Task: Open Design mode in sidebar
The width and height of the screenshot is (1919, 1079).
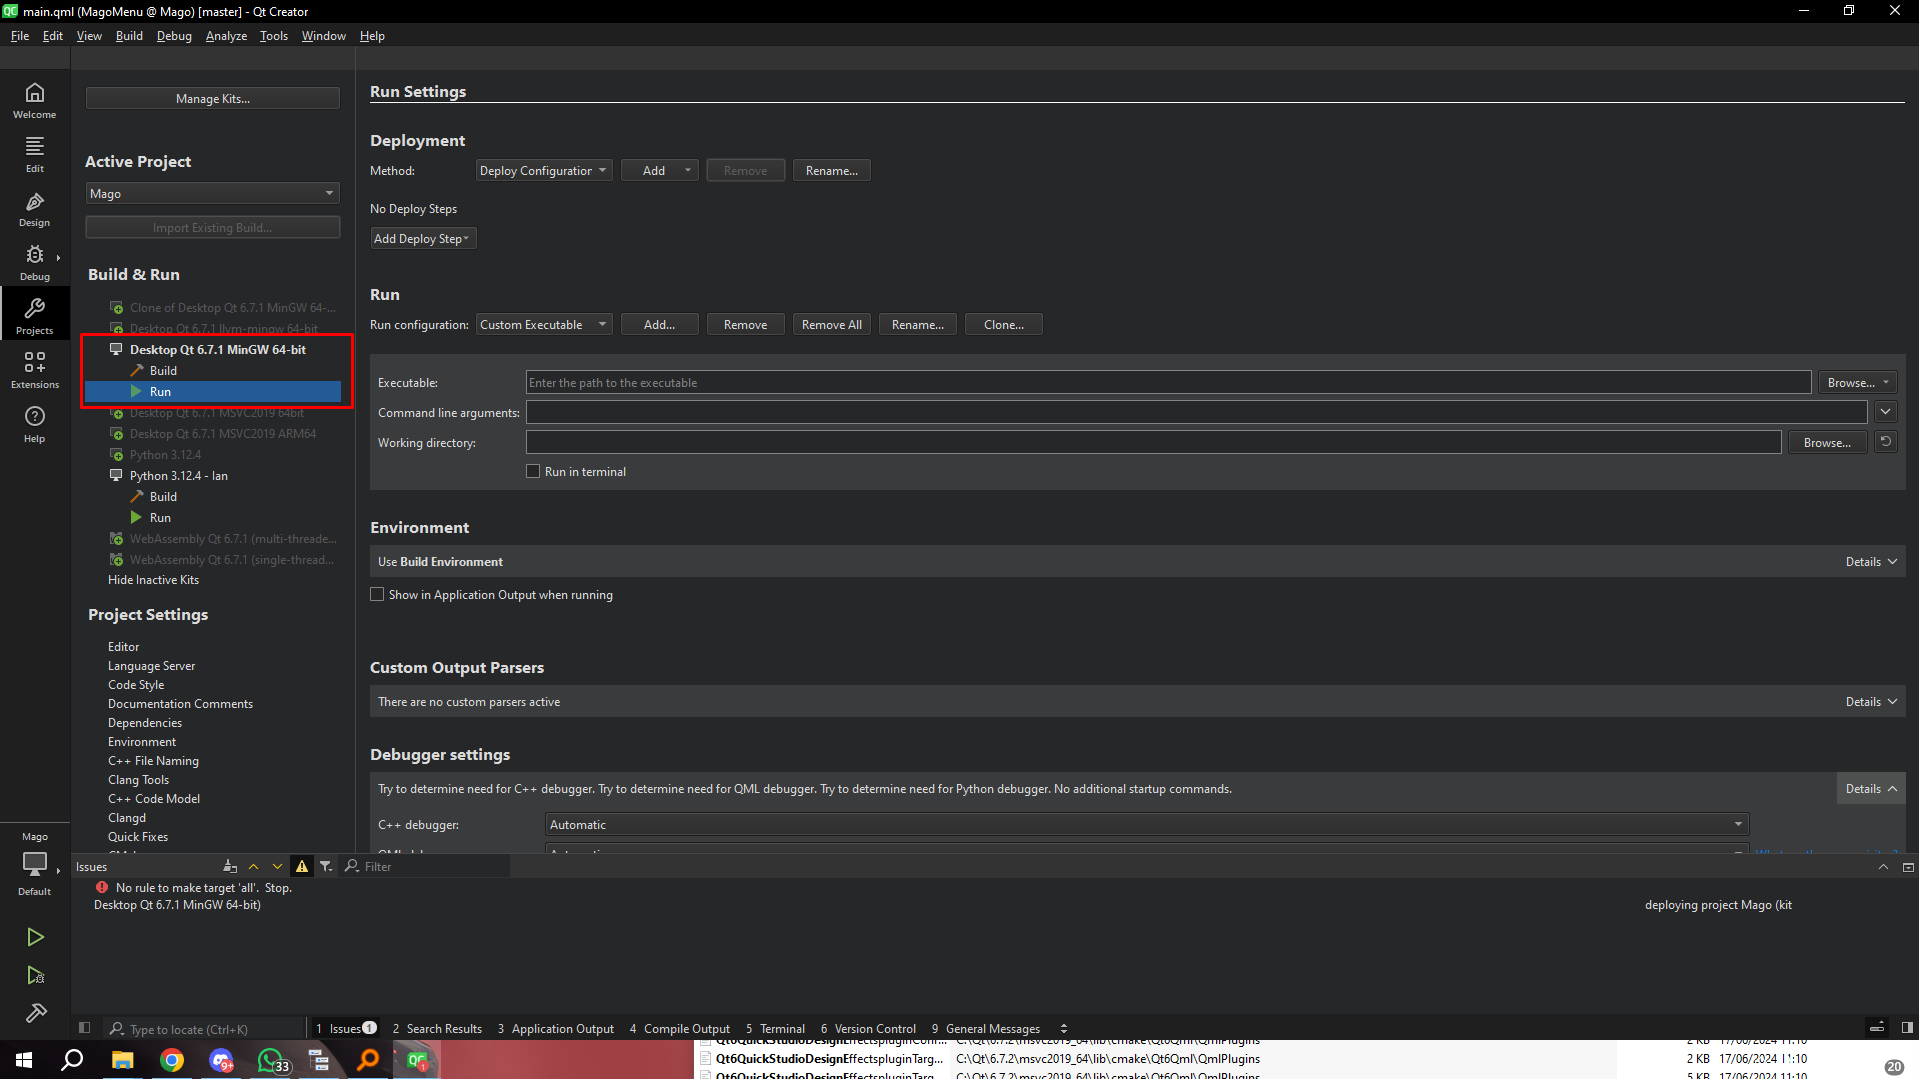Action: (x=35, y=208)
